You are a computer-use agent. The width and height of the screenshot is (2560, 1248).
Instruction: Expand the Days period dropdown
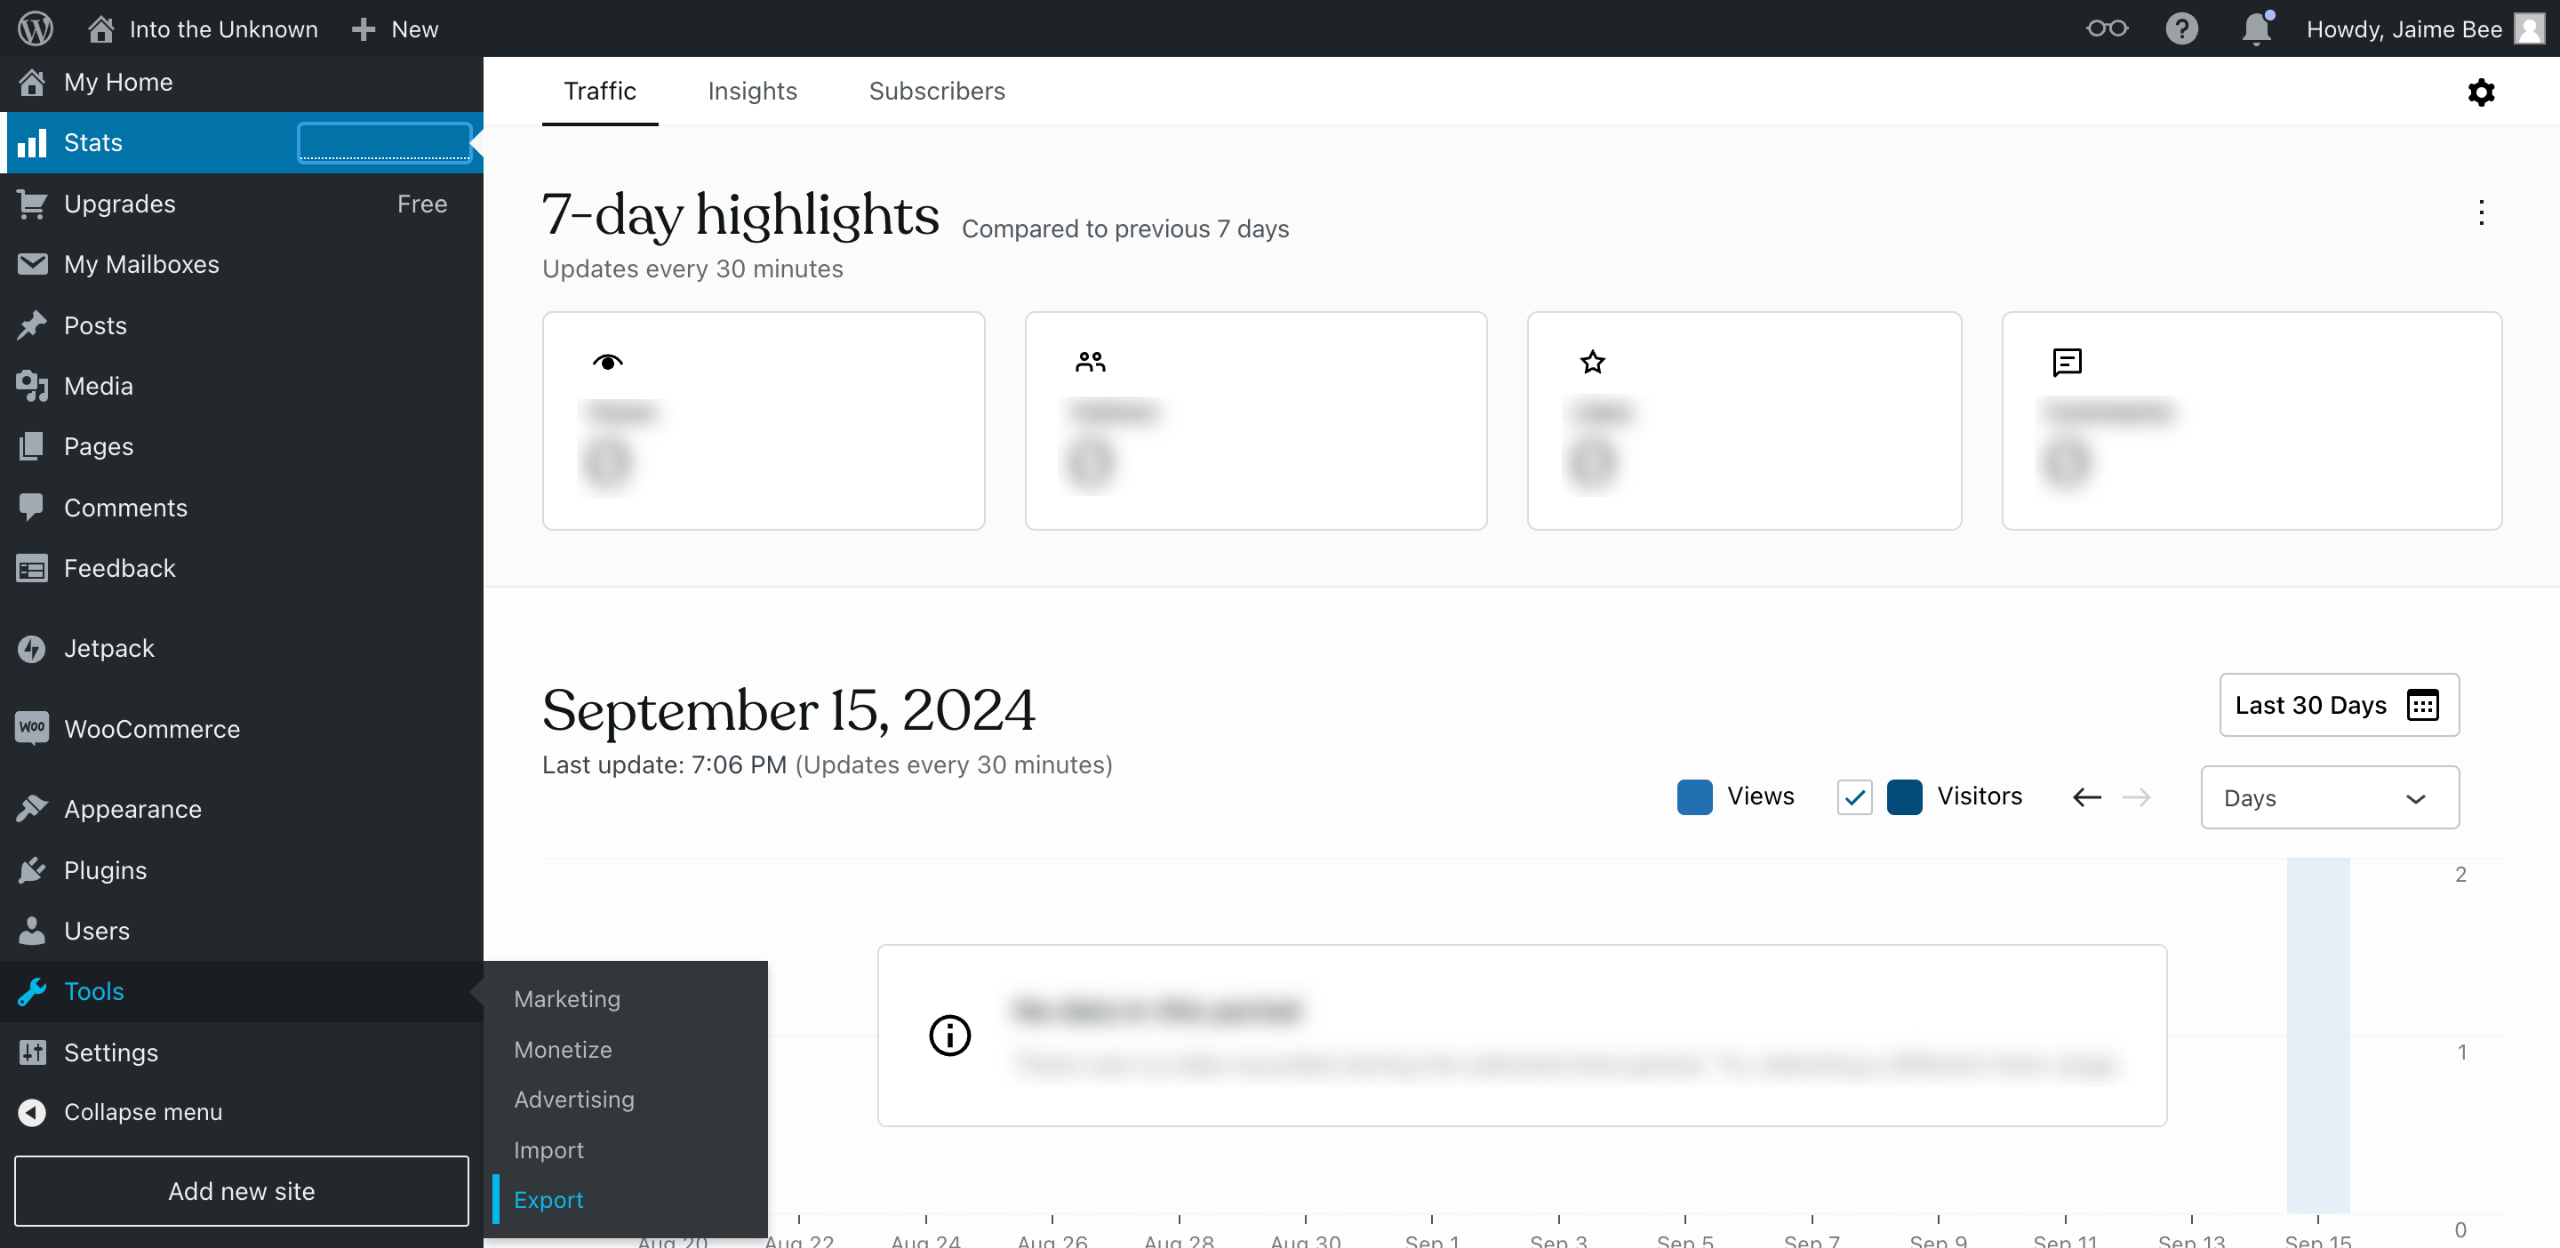[2329, 797]
